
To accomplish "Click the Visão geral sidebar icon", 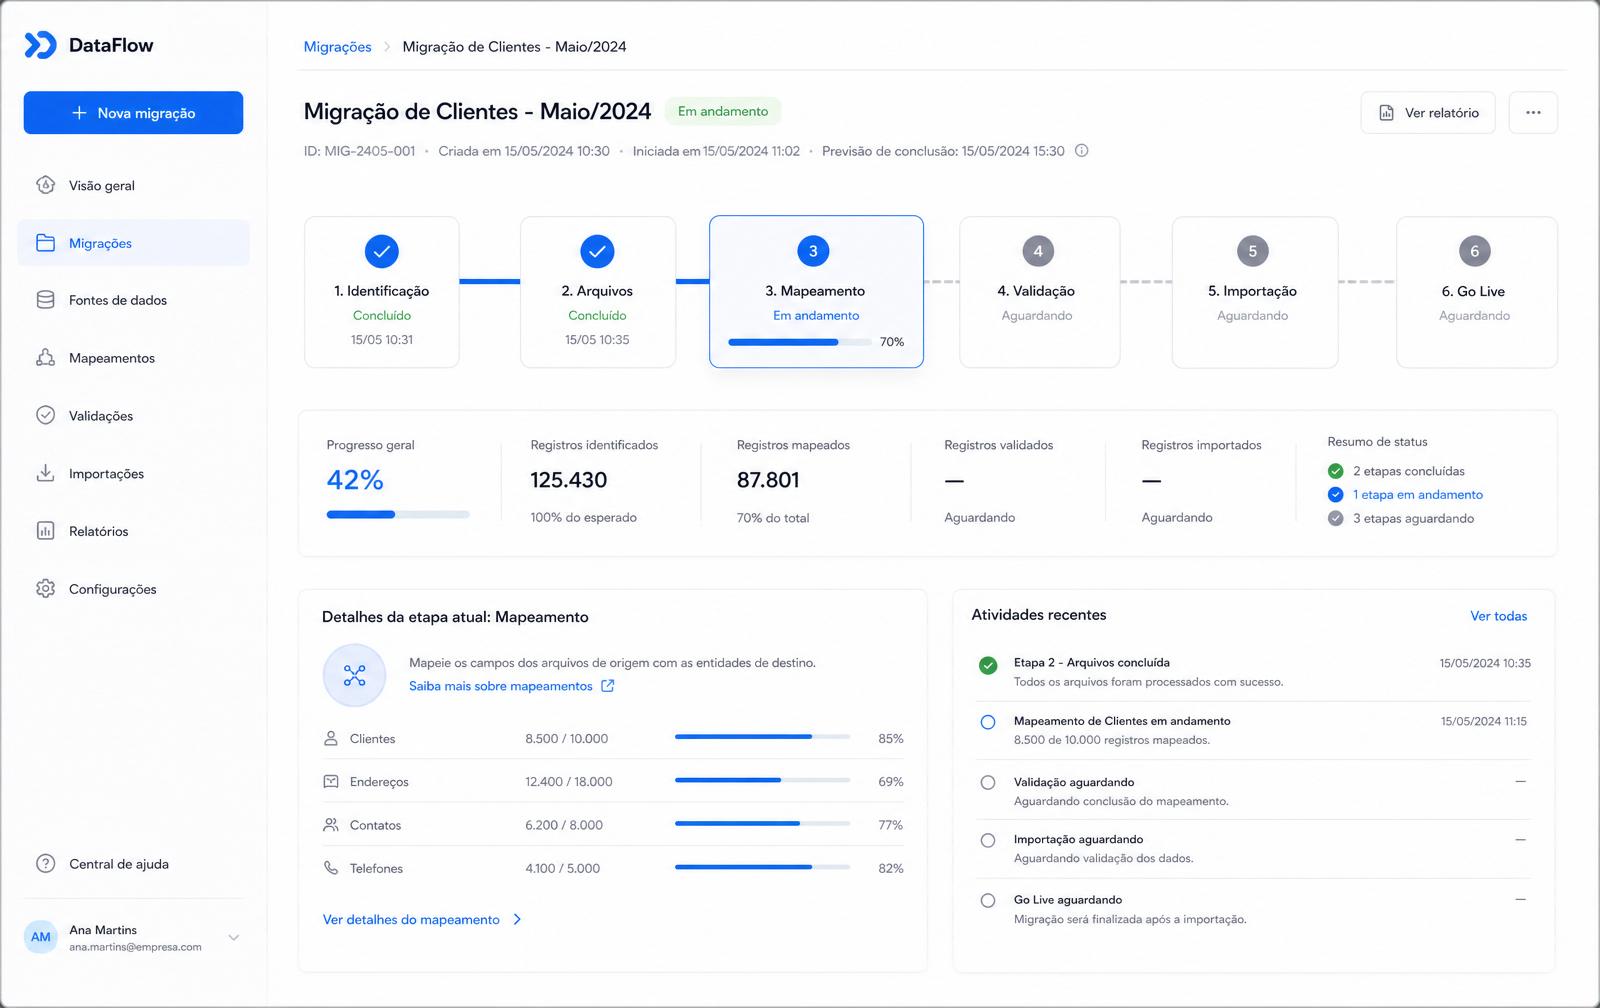I will (45, 185).
